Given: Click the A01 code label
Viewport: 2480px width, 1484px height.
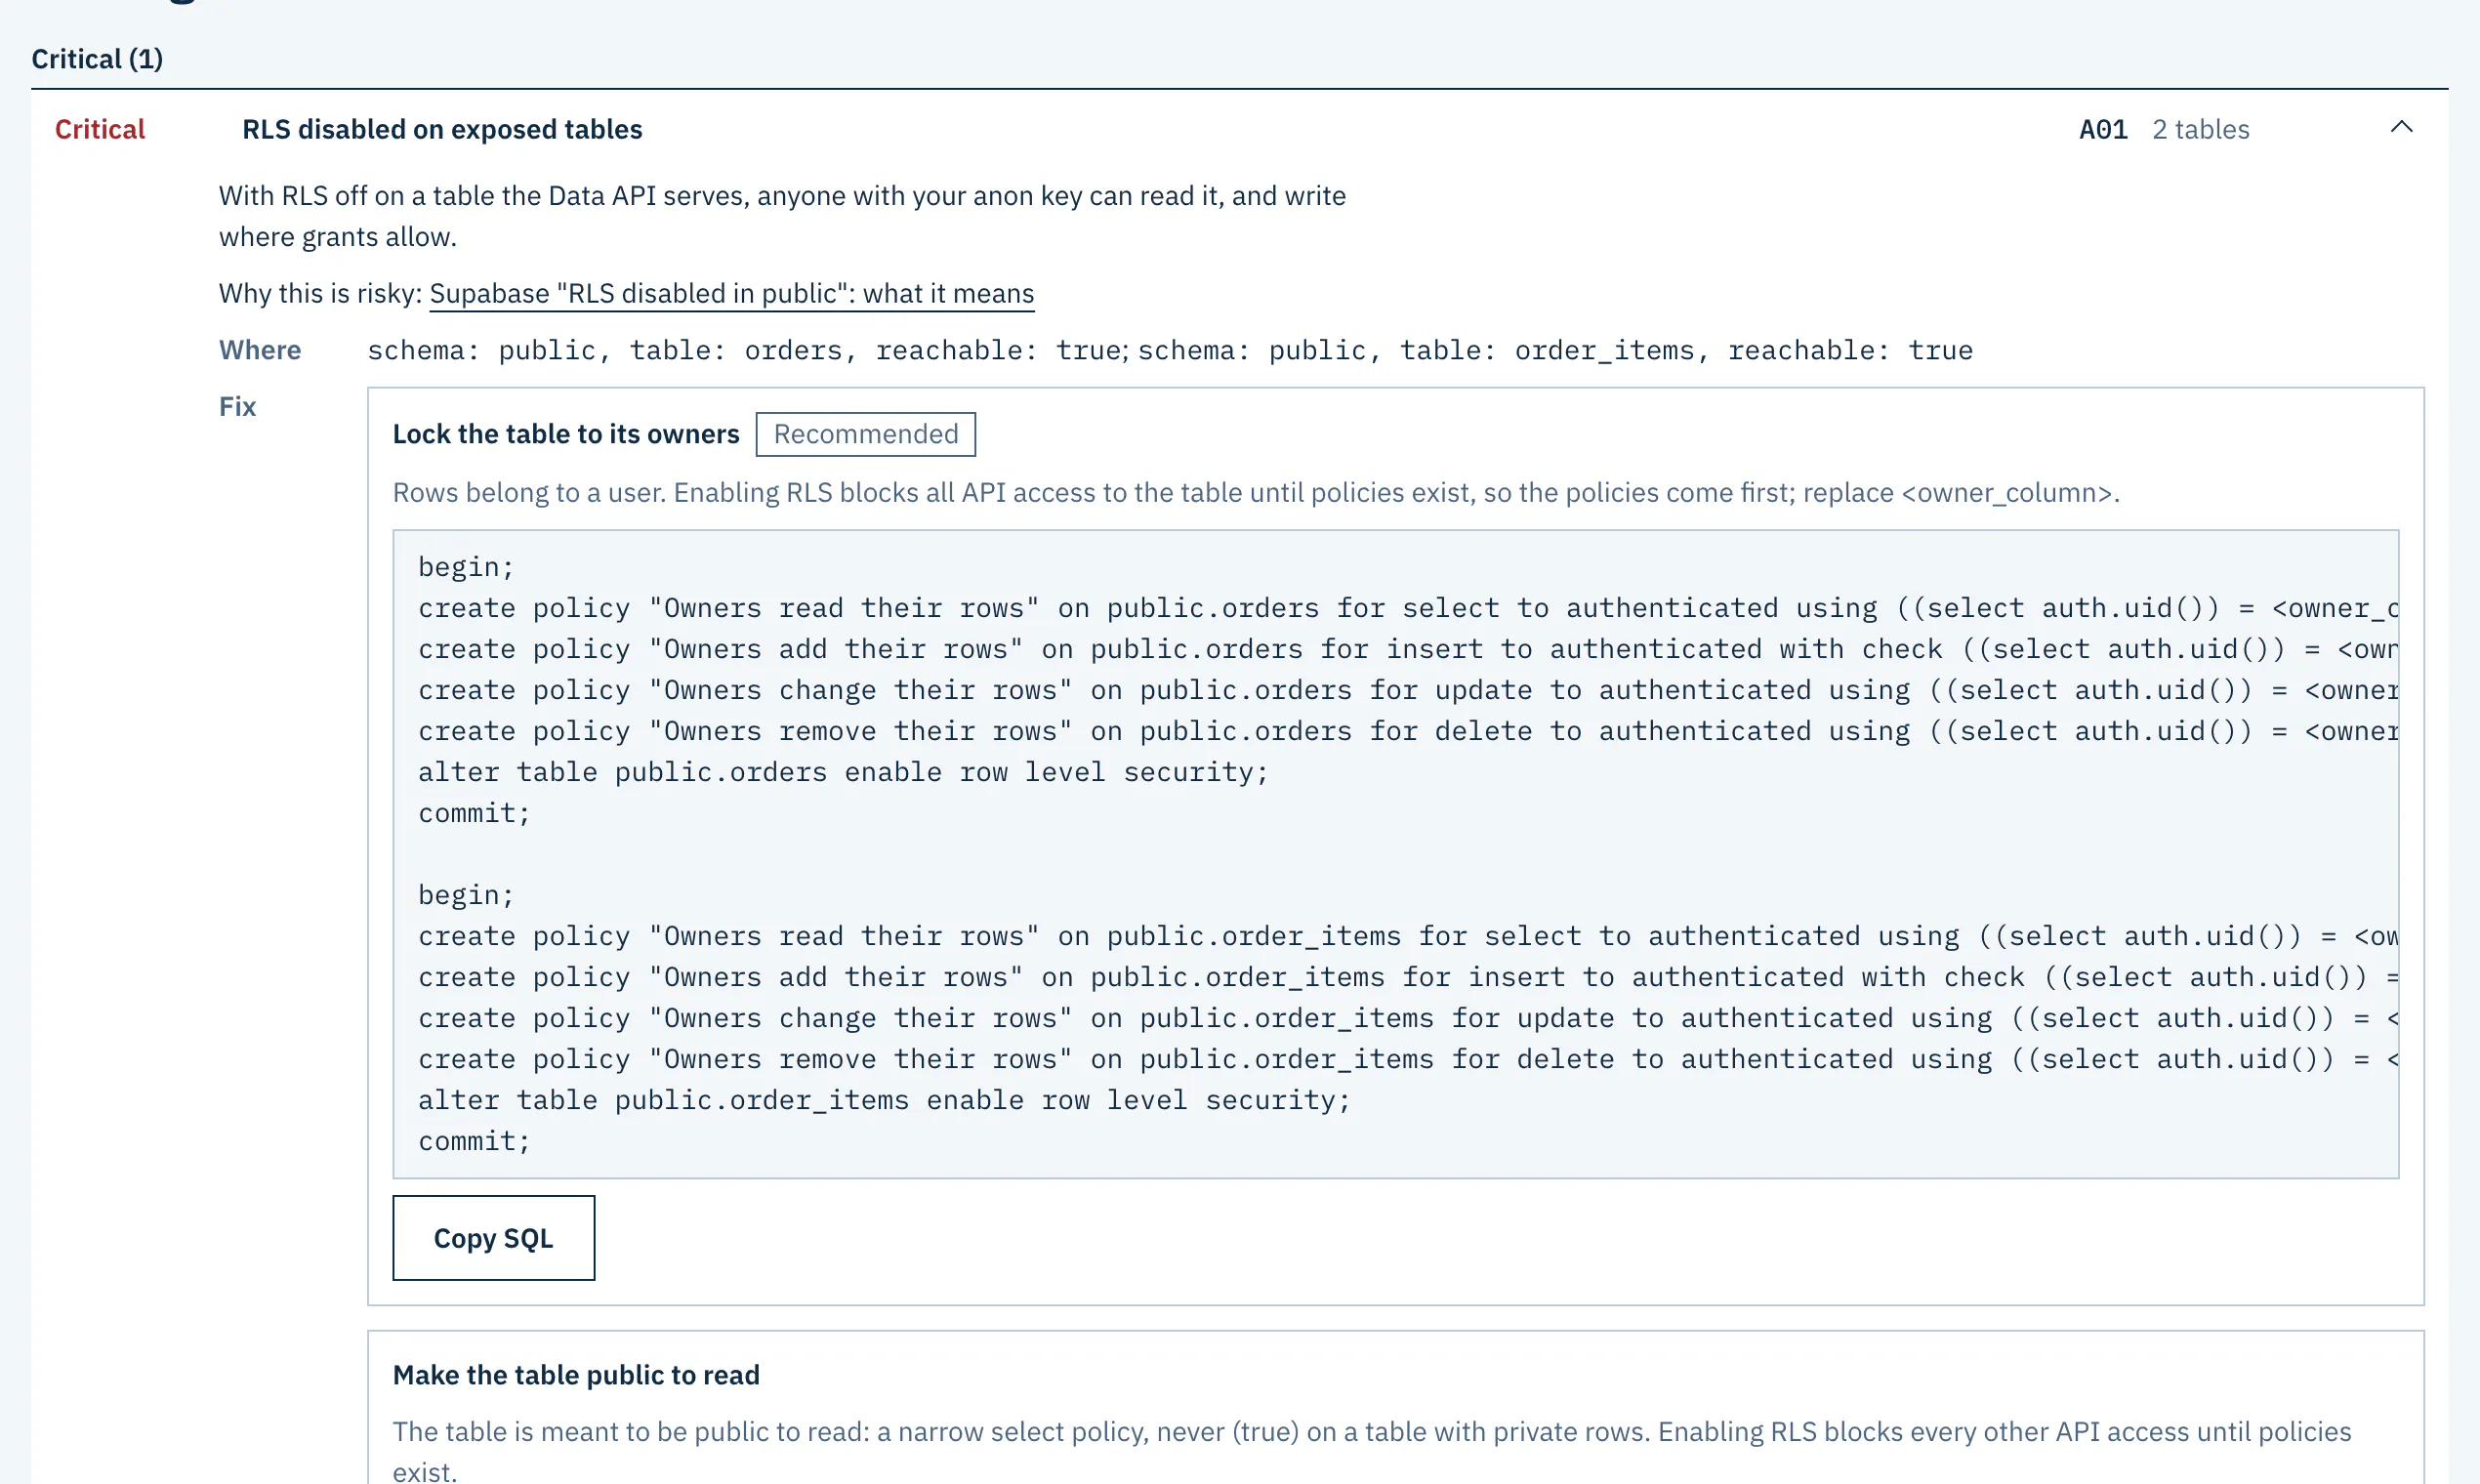Looking at the screenshot, I should [x=2103, y=129].
